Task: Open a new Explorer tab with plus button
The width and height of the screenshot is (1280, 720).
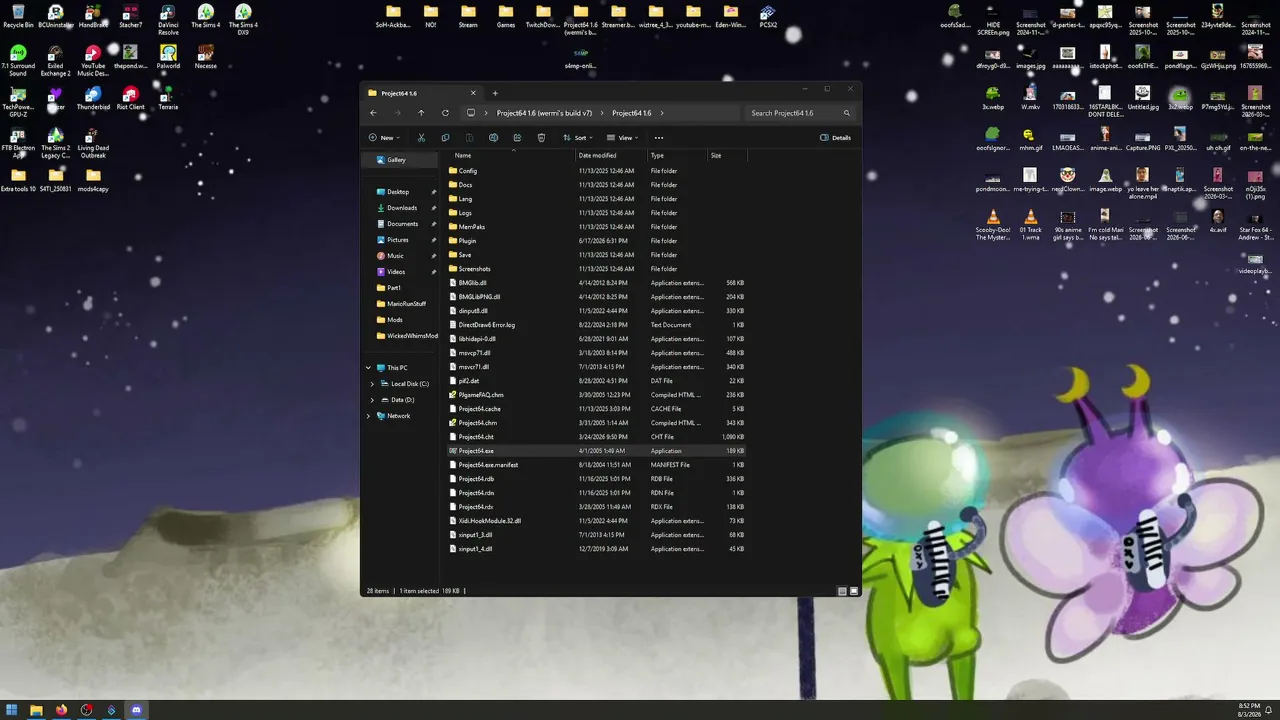Action: pos(495,93)
